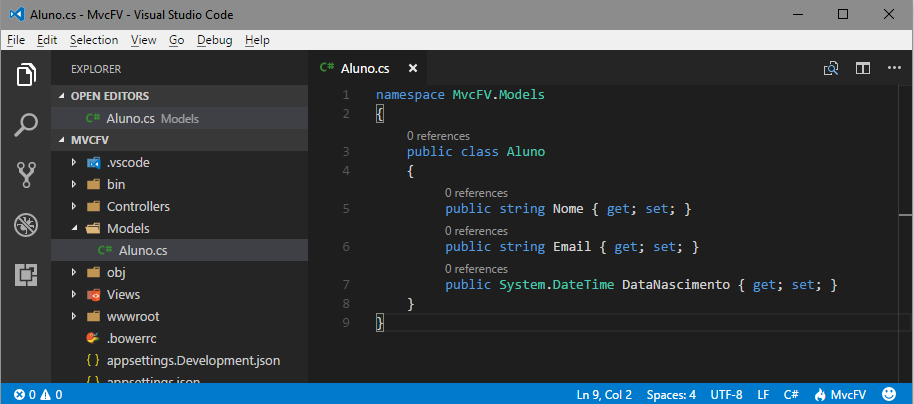Change language mode via C# status item
The image size is (914, 404).
tap(791, 395)
